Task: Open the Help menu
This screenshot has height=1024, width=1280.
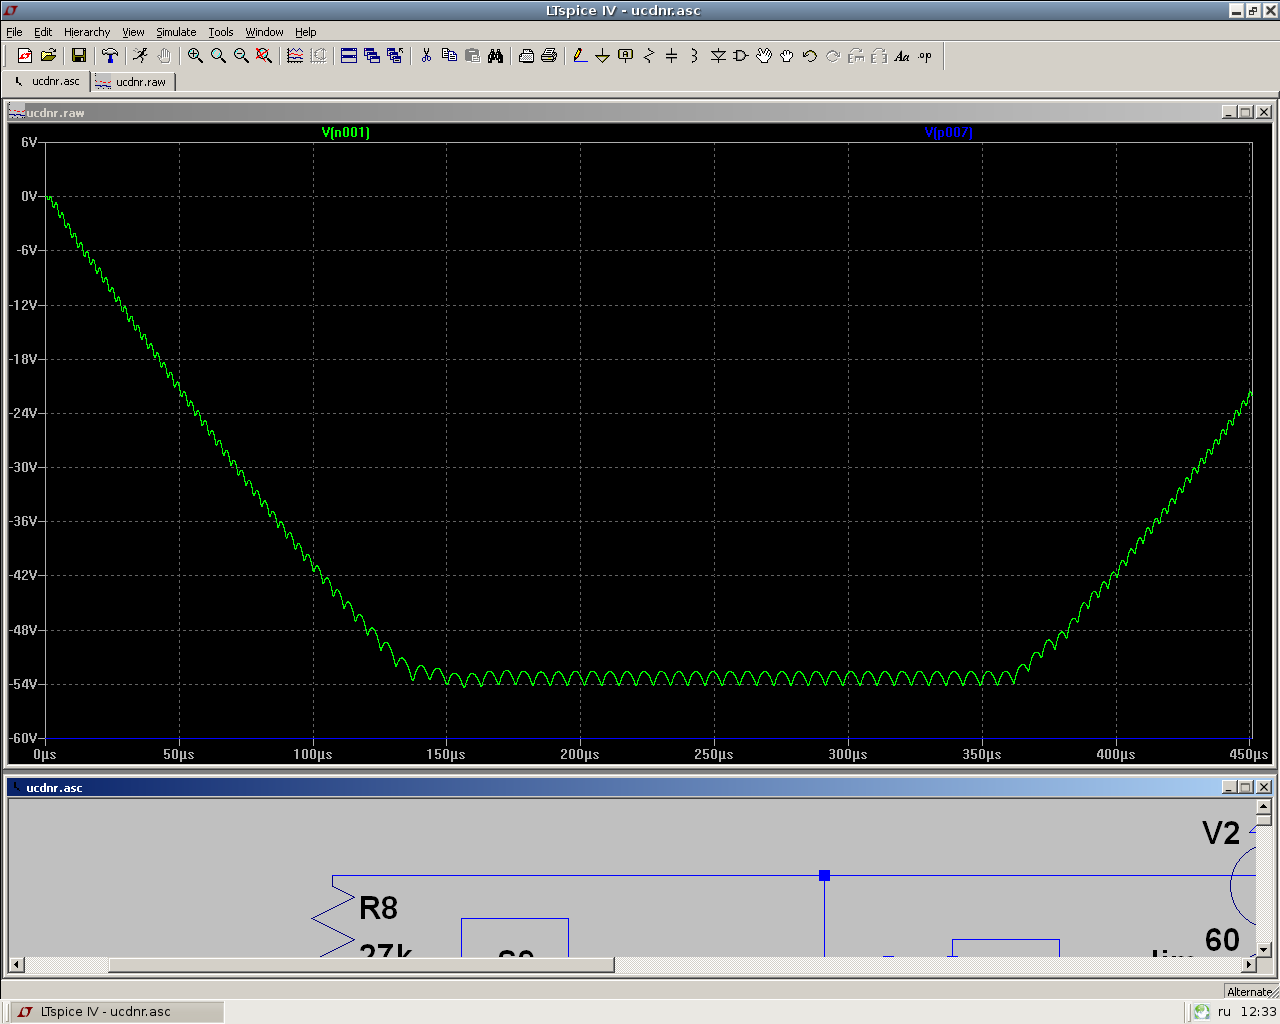Action: click(x=306, y=32)
